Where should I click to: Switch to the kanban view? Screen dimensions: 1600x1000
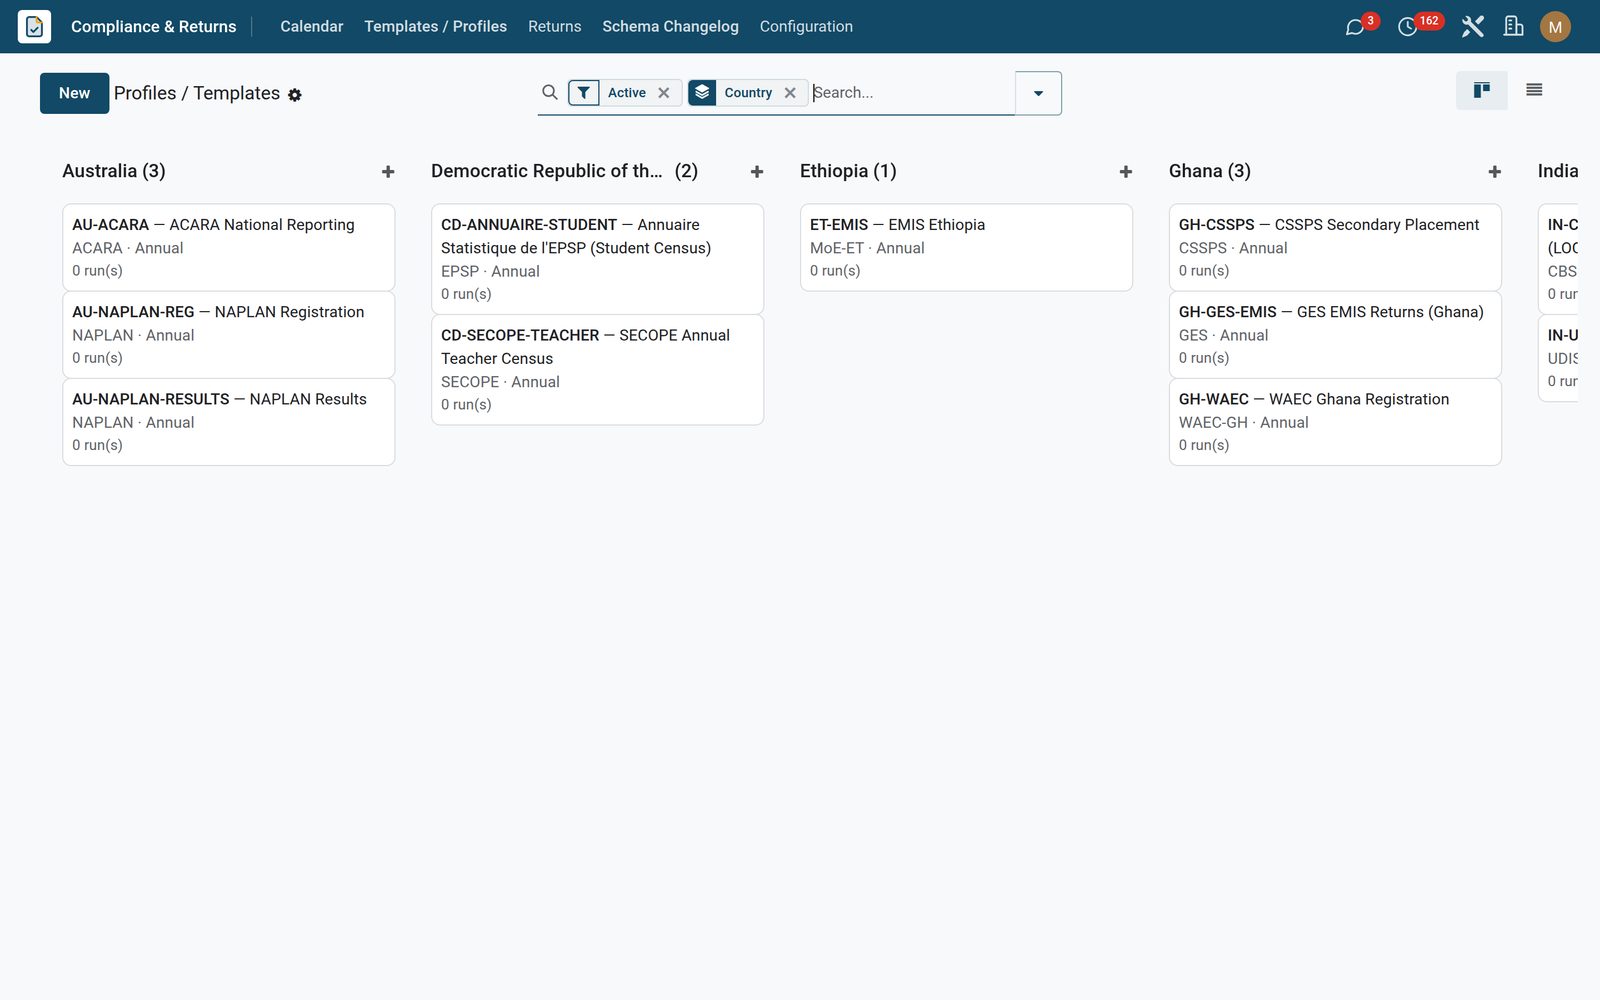coord(1482,90)
